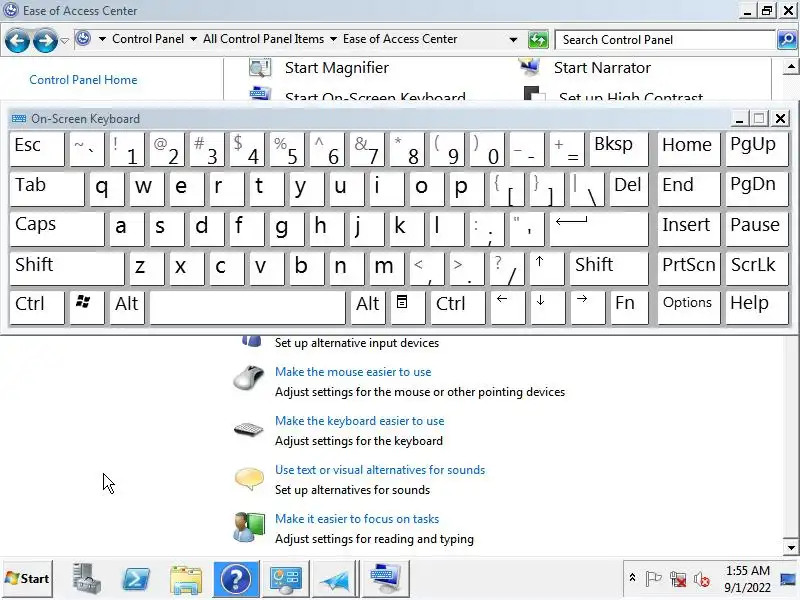
Task: Launch Start Narrator icon
Action: pos(529,67)
